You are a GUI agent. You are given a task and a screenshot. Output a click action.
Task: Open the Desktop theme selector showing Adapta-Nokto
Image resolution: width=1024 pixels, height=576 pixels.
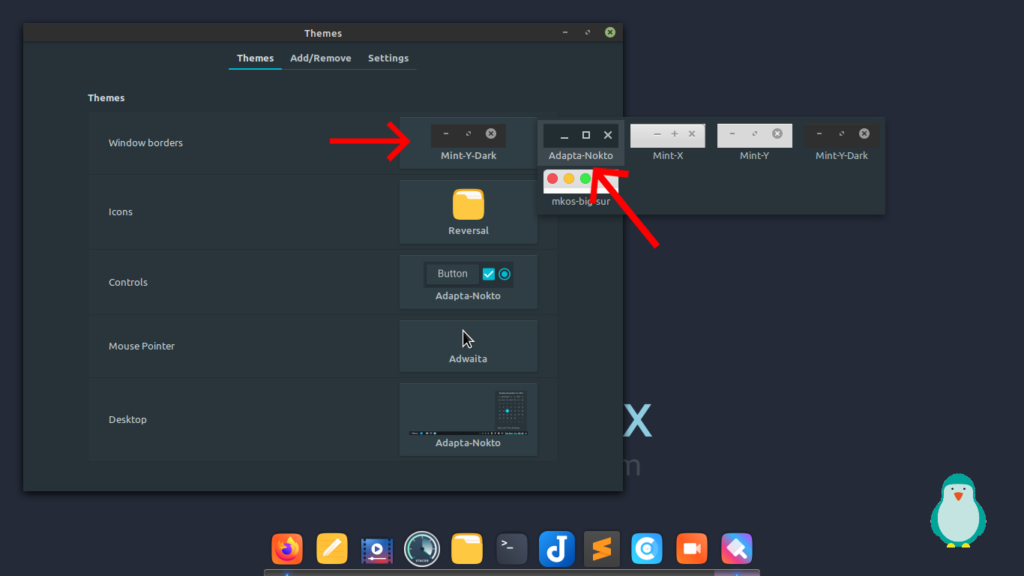coord(468,419)
